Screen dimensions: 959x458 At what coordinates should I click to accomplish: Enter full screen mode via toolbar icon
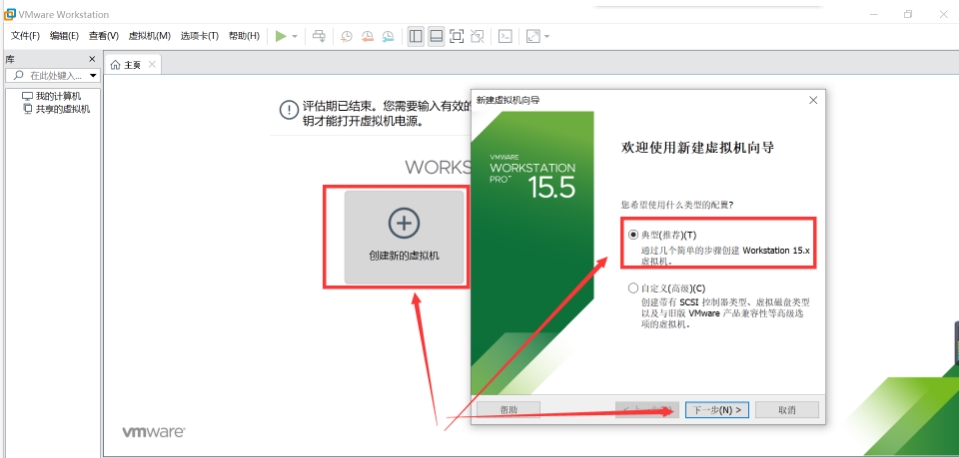click(x=457, y=36)
